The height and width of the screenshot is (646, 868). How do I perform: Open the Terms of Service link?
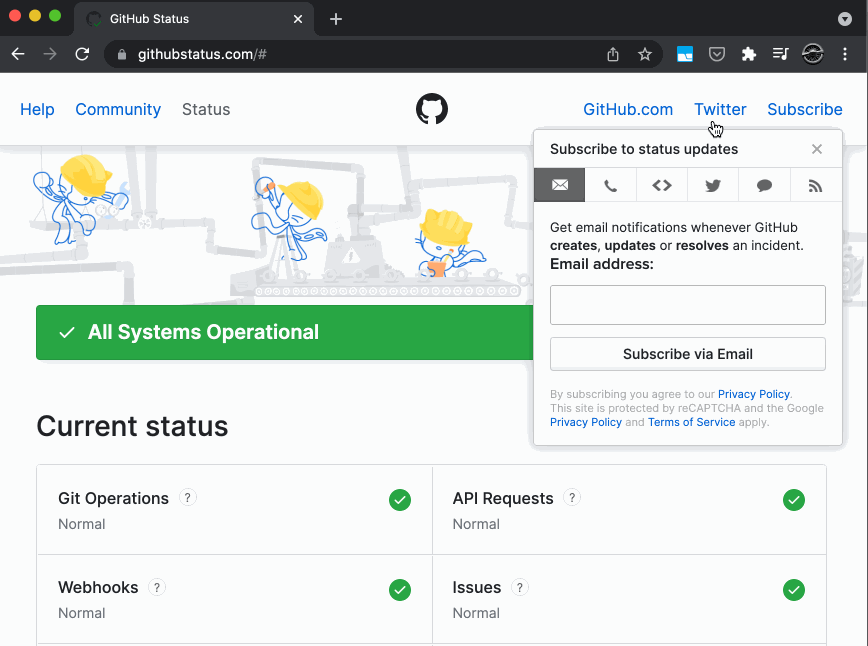coord(691,422)
